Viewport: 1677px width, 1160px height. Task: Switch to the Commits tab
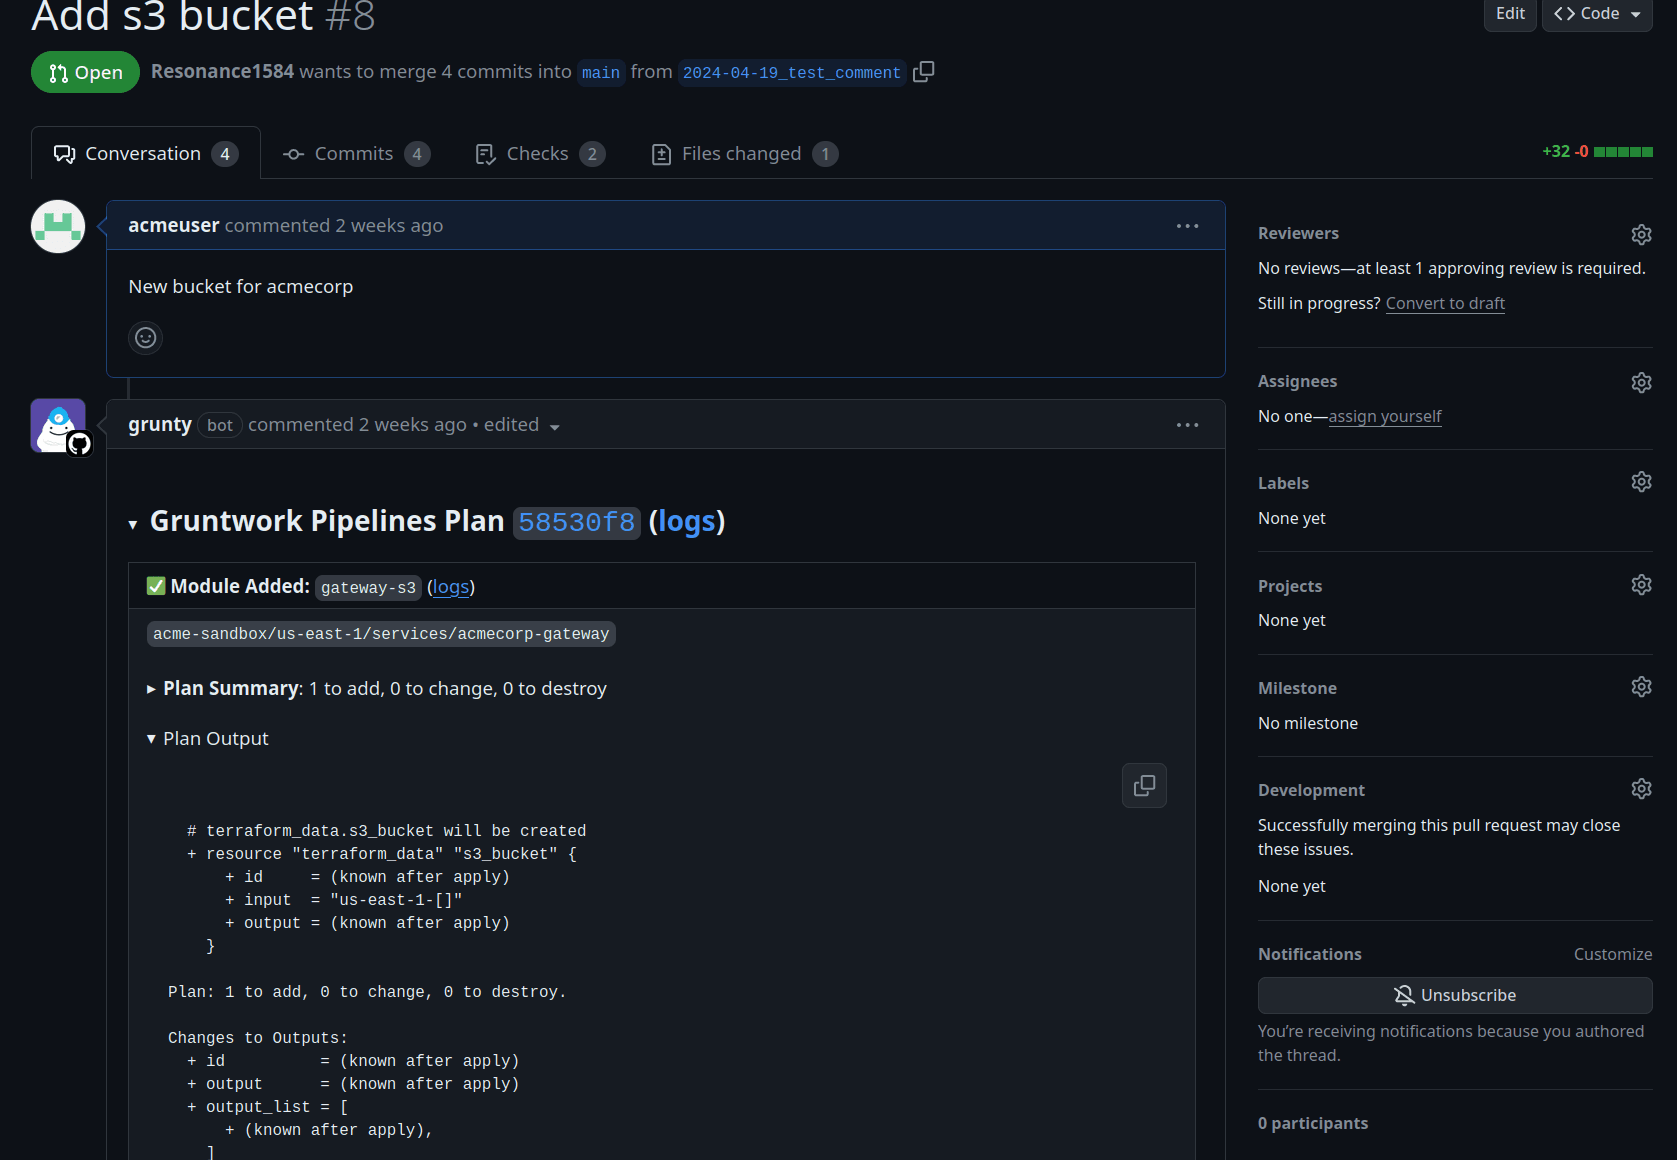pos(355,154)
